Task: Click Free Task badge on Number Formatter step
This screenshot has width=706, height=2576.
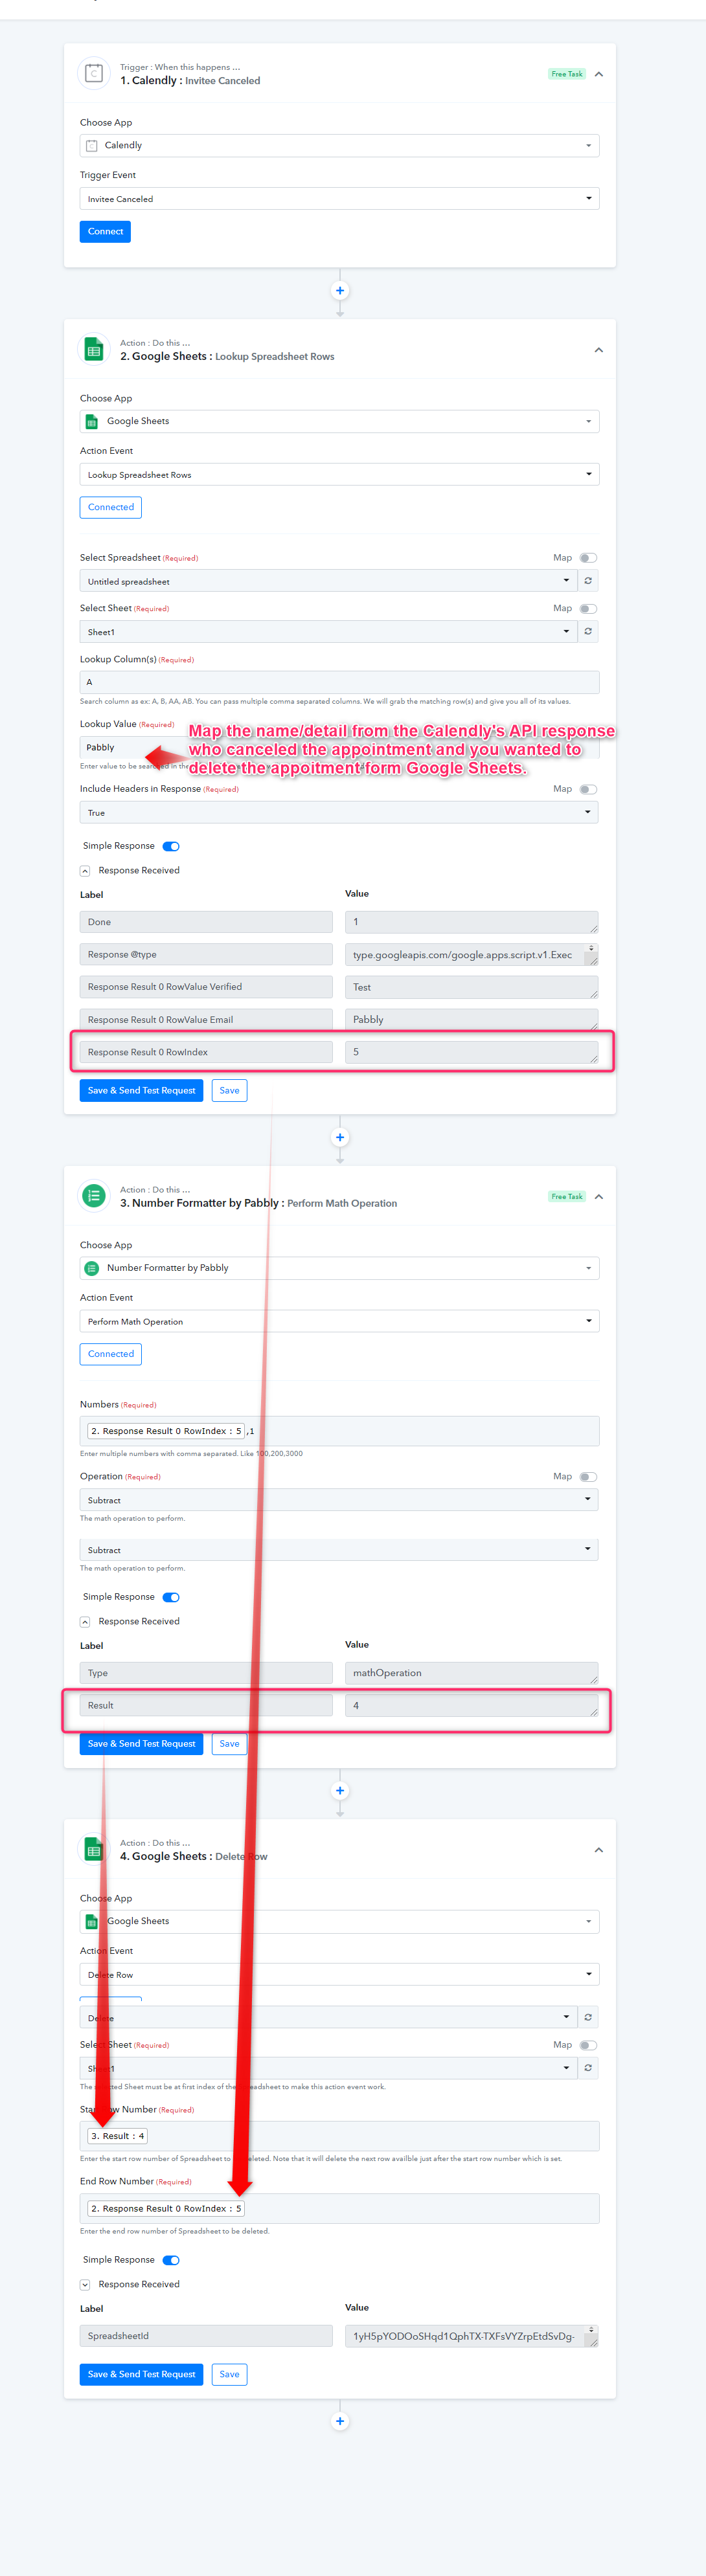Action: tap(567, 1197)
